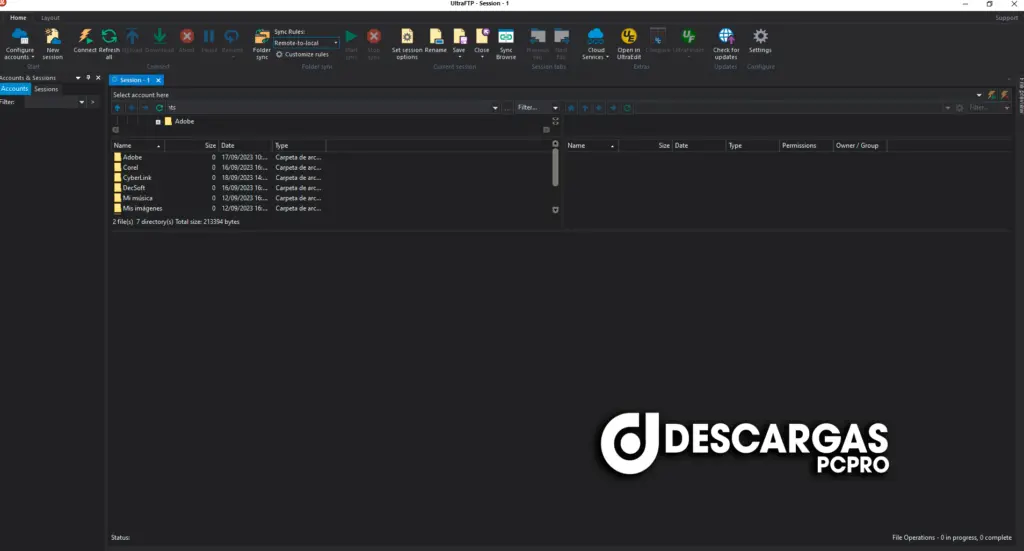Click the connect icon beside account selector
The image size is (1024, 551).
coord(991,95)
